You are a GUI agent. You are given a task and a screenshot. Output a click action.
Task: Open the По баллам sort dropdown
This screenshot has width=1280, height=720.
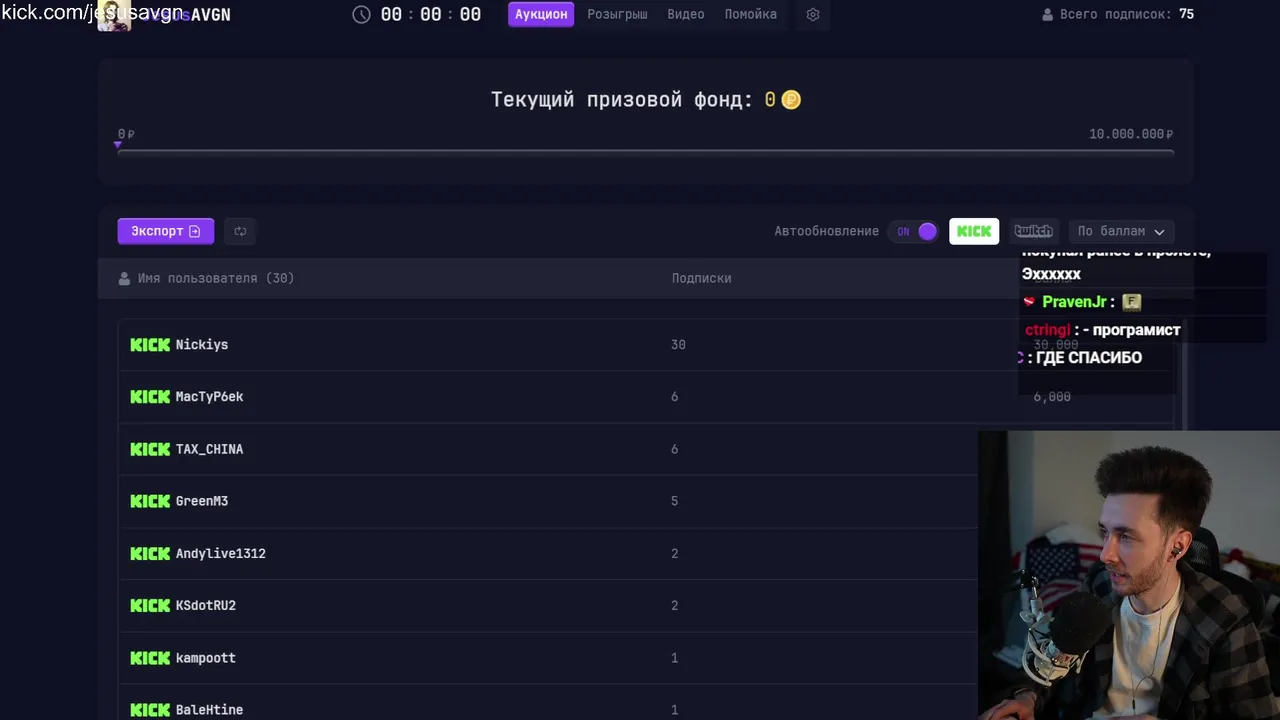point(1121,231)
